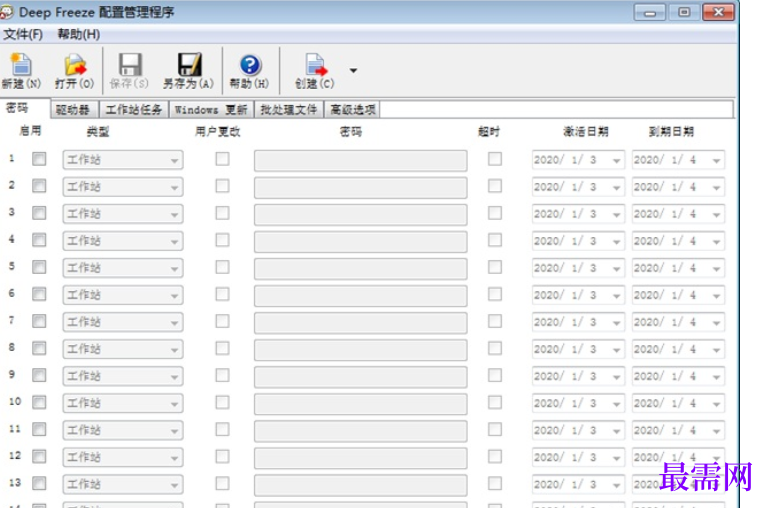Viewport: 771px width, 508px height.
Task: Open 到期日期 date picker in row 8
Action: click(679, 349)
